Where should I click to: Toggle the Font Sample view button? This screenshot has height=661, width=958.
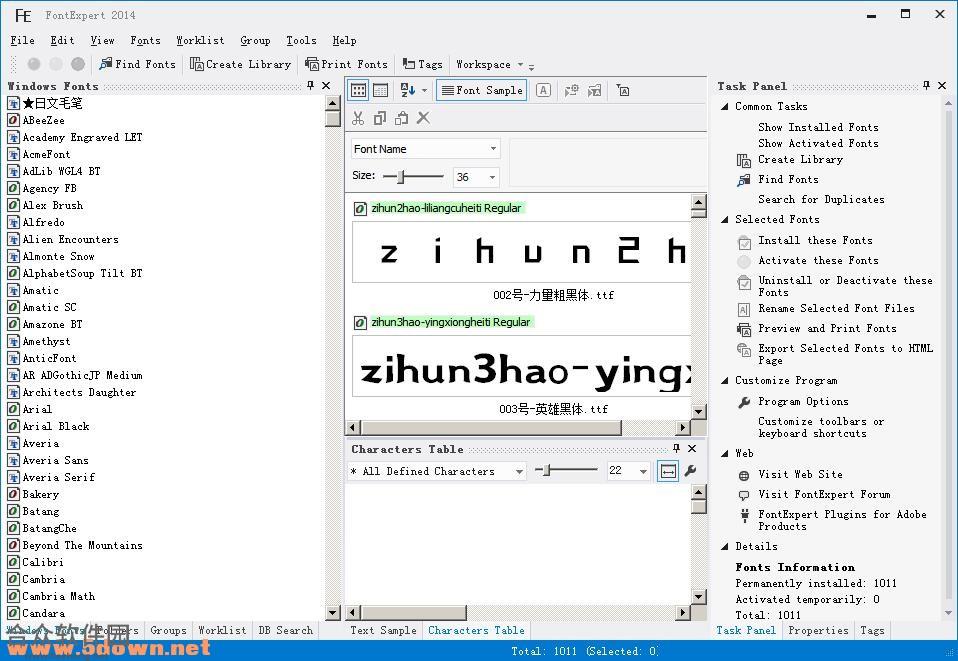[482, 90]
